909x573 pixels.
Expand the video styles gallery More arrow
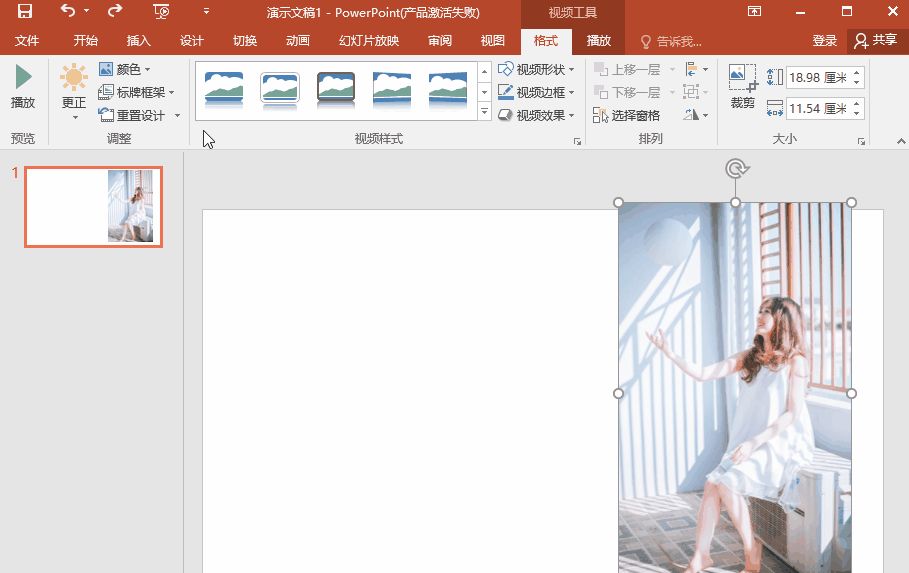coord(485,113)
